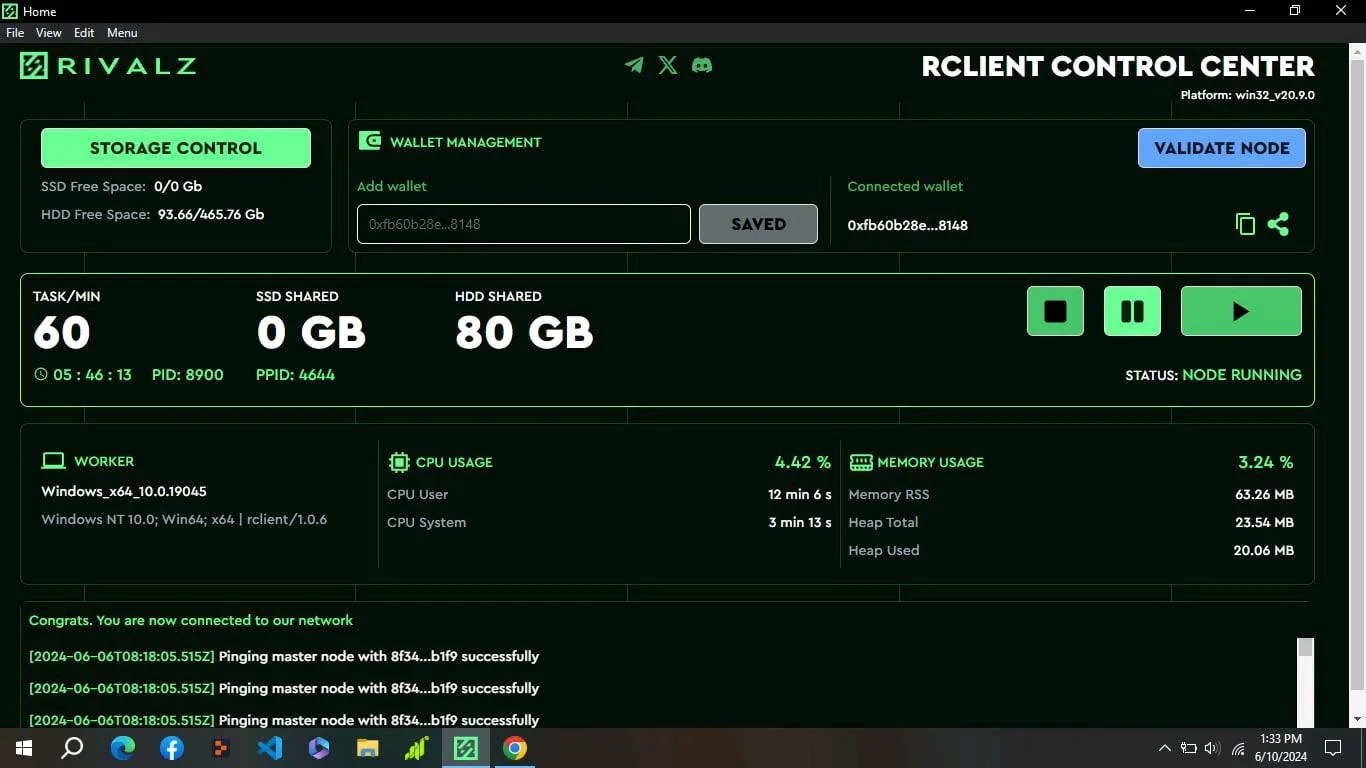Click the battery icon in the tray
Screen dimensions: 1366x768
point(1189,748)
